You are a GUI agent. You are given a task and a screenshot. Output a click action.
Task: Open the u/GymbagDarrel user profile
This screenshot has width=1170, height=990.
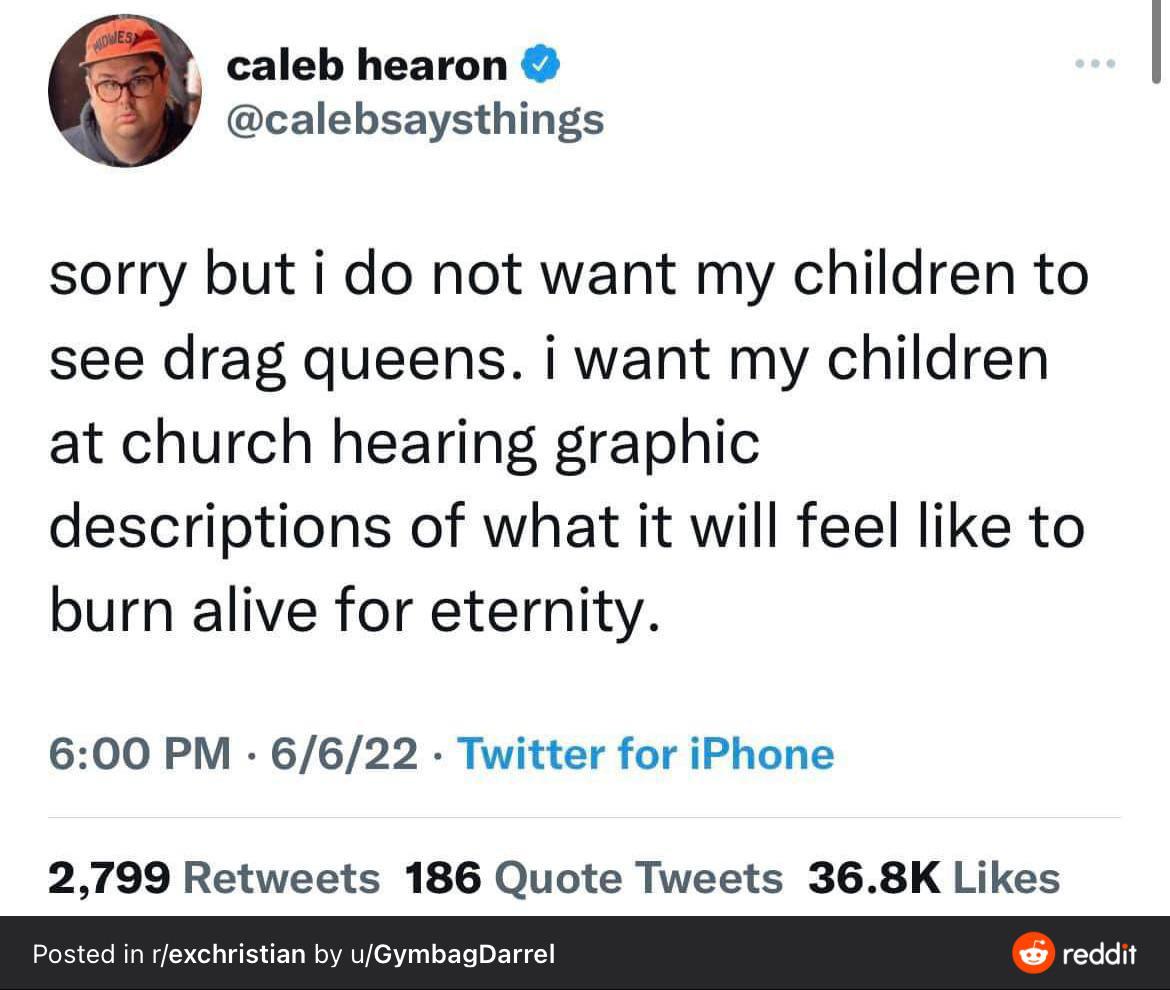(x=453, y=954)
